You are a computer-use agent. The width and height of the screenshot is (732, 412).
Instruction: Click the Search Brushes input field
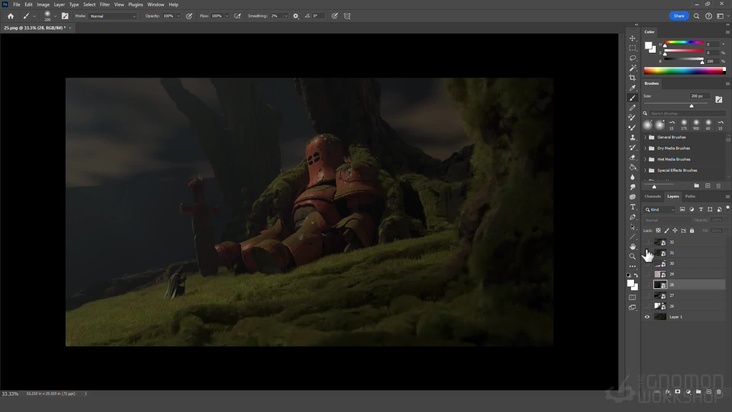(687, 113)
